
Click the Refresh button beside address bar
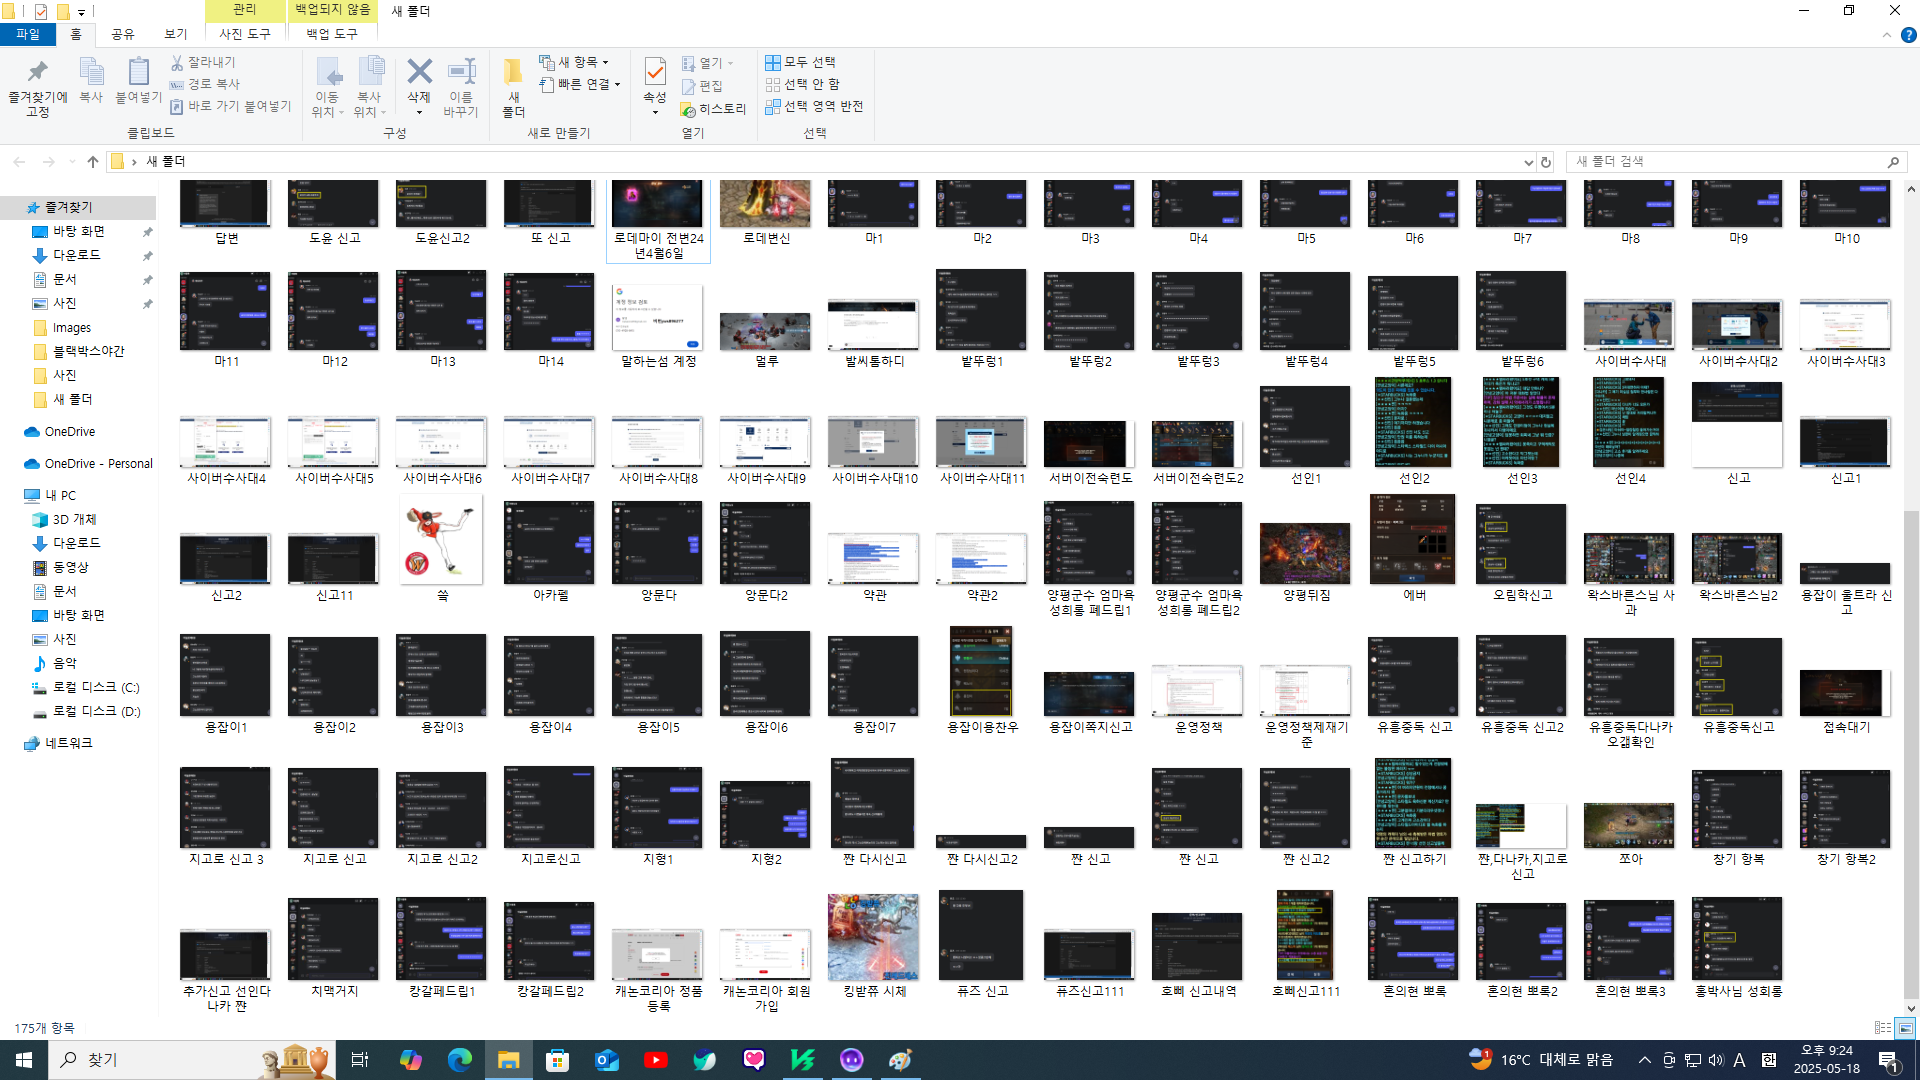point(1546,162)
